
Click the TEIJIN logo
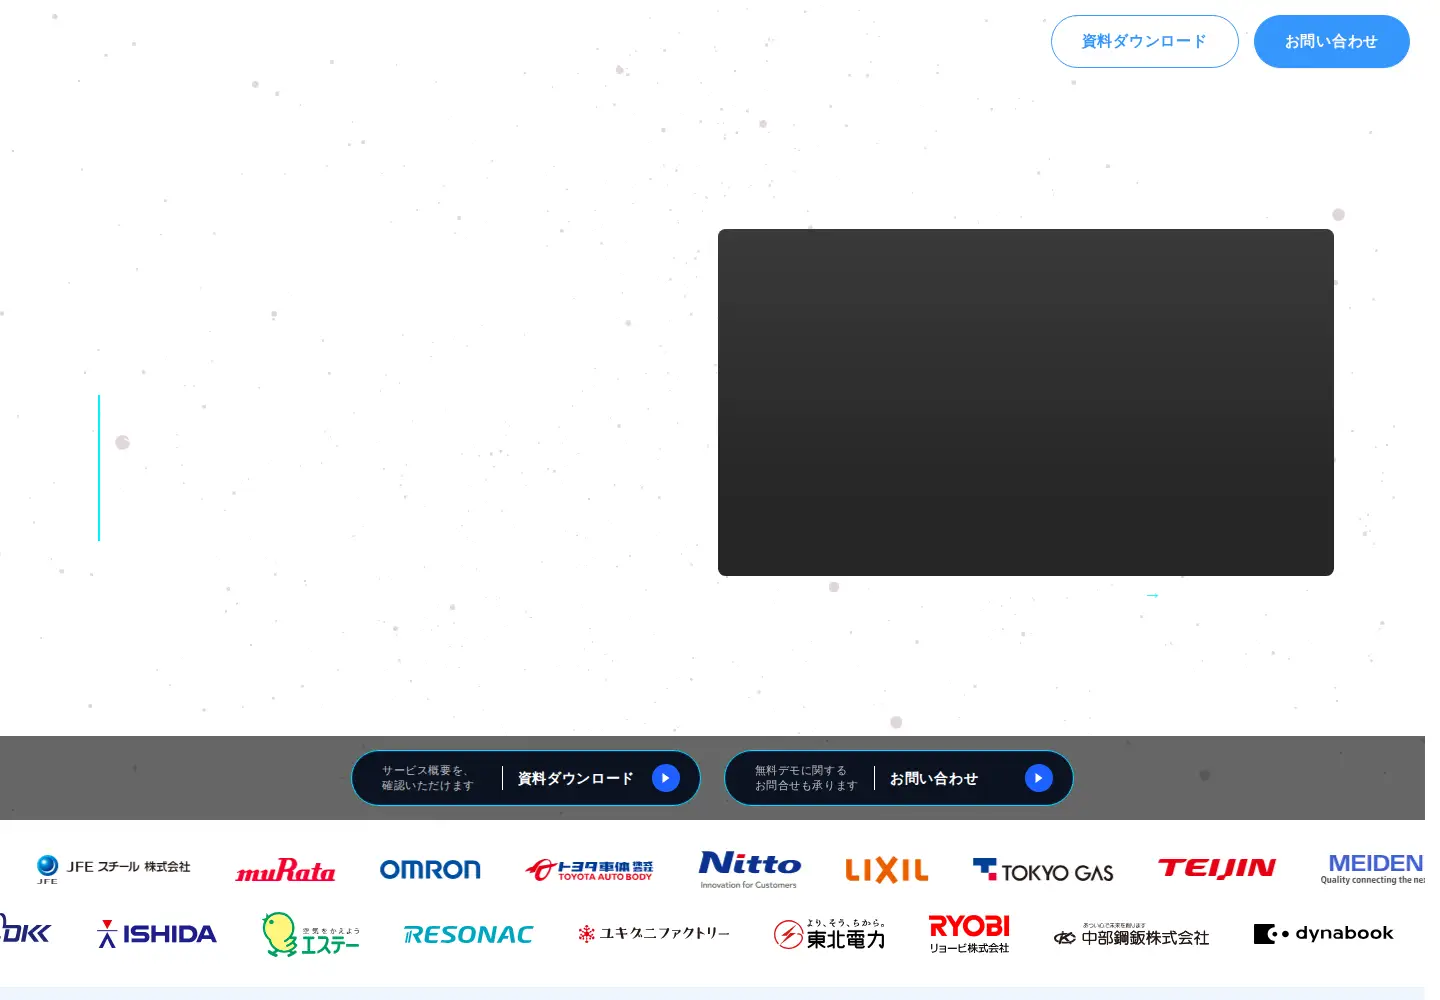pyautogui.click(x=1217, y=868)
